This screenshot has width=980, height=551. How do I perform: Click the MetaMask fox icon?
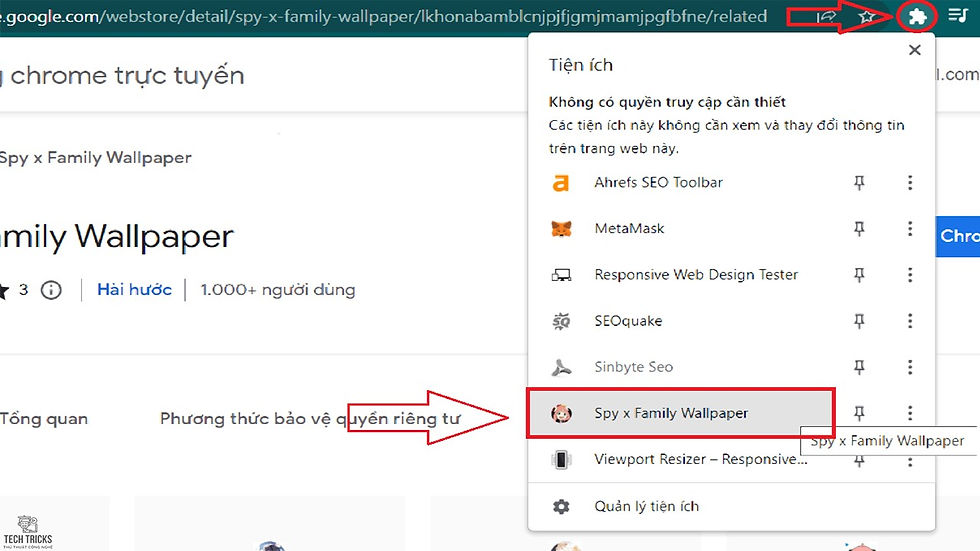(561, 229)
